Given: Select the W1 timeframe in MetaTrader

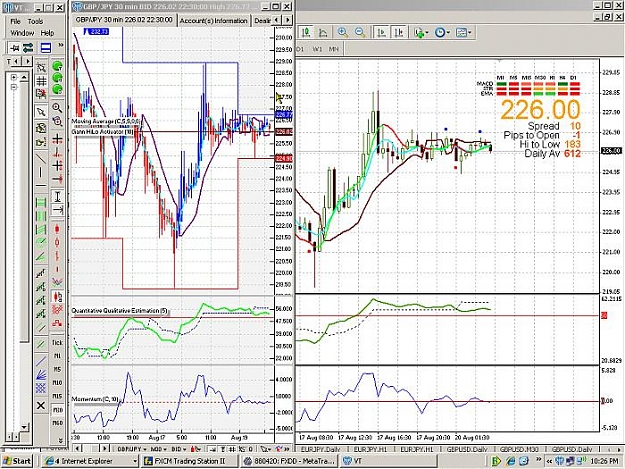Looking at the screenshot, I should coord(317,49).
